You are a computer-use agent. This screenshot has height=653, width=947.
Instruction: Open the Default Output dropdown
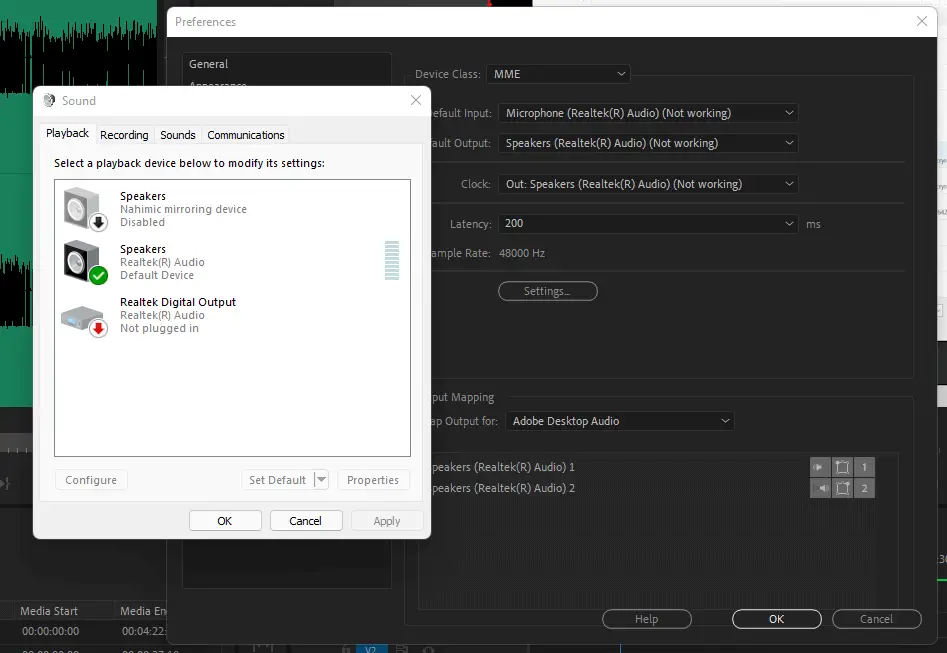[x=648, y=143]
